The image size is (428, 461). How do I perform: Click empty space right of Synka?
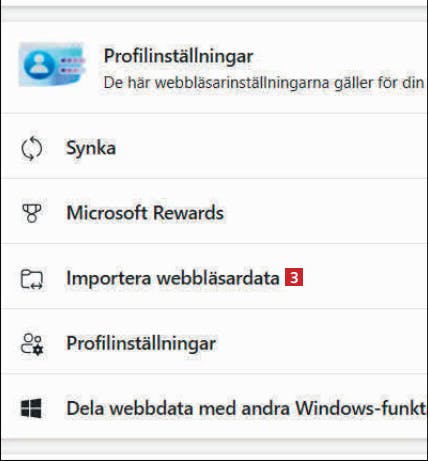click(270, 146)
